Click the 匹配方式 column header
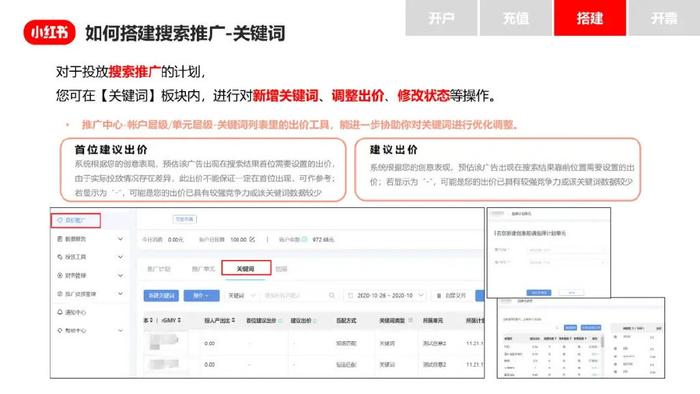Image resolution: width=700 pixels, height=394 pixels. 346,320
